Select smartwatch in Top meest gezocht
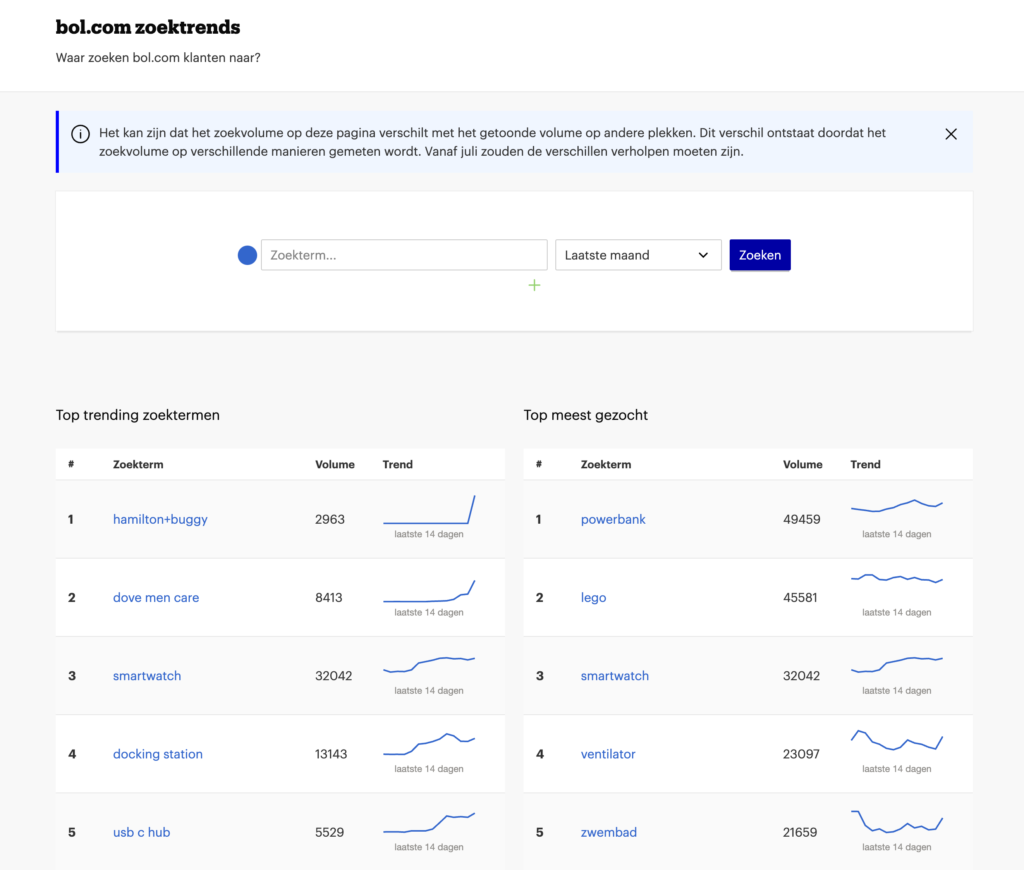The width and height of the screenshot is (1024, 870). pyautogui.click(x=615, y=676)
